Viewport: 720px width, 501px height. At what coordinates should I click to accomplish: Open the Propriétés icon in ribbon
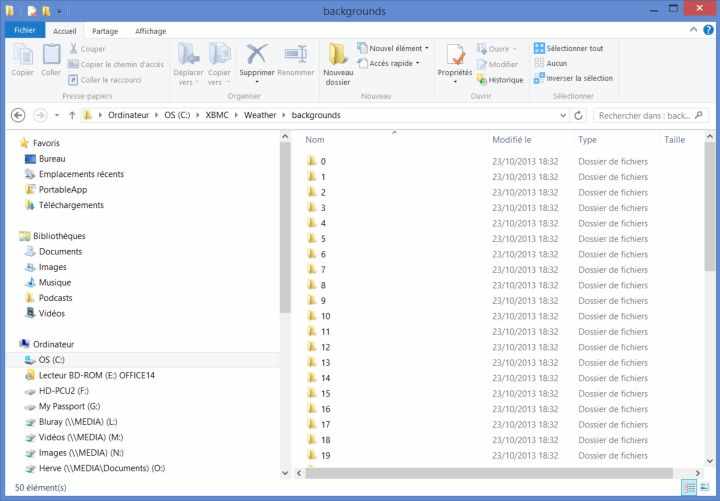tap(455, 58)
